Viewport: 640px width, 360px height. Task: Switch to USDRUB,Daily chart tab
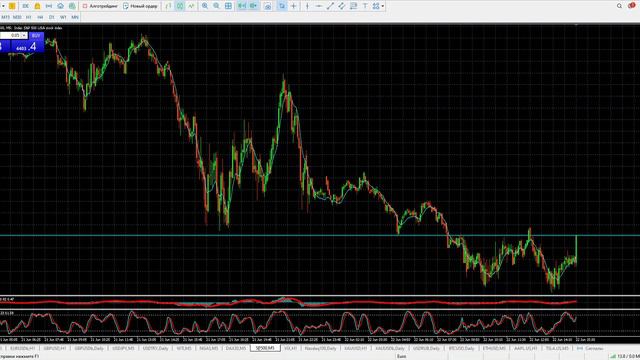click(x=426, y=348)
